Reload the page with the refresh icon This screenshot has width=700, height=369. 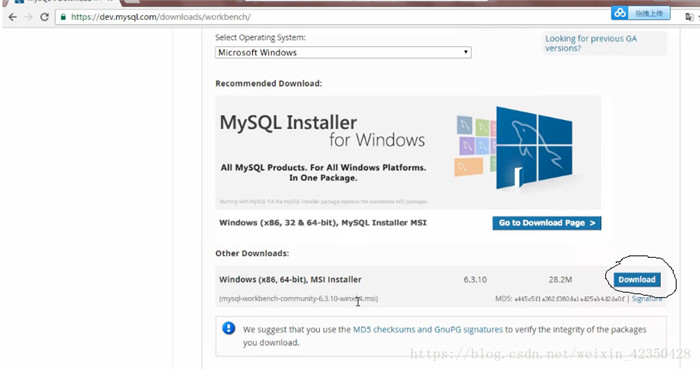(x=44, y=17)
